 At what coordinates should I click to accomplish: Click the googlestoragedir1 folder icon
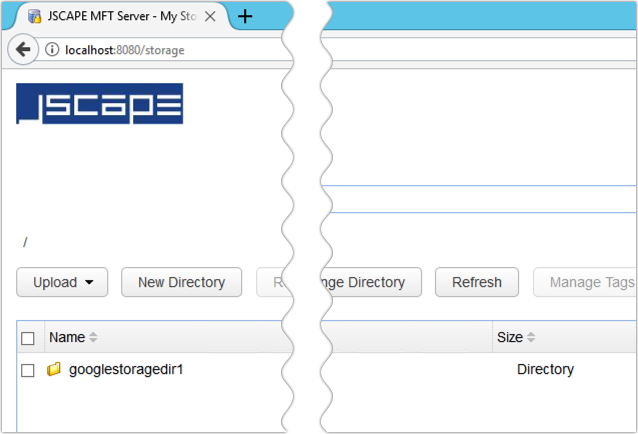[x=54, y=369]
